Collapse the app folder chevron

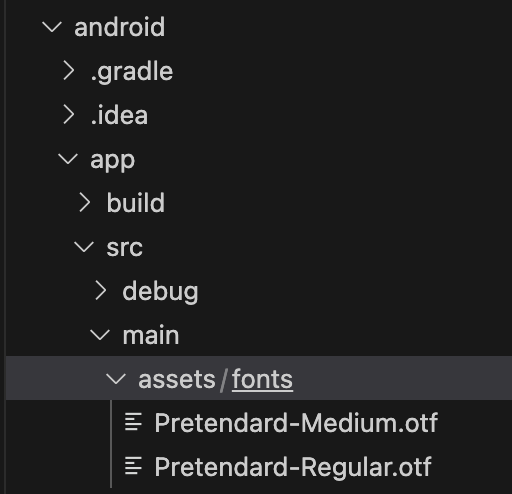68,159
